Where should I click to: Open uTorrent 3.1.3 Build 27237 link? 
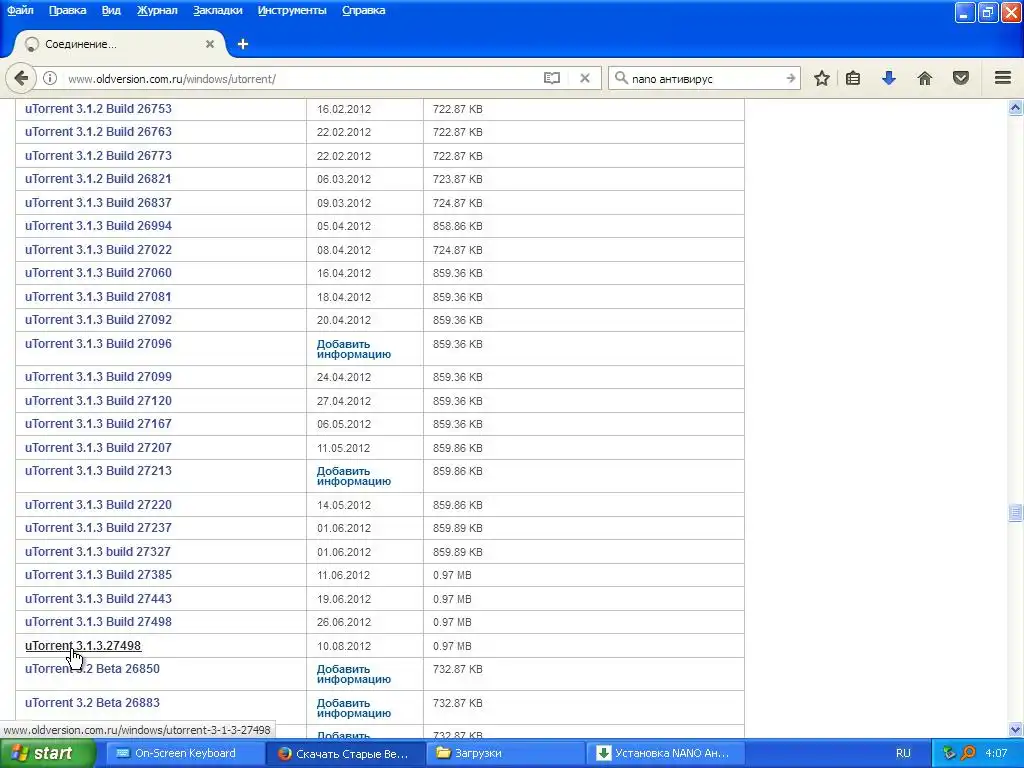[x=98, y=528]
